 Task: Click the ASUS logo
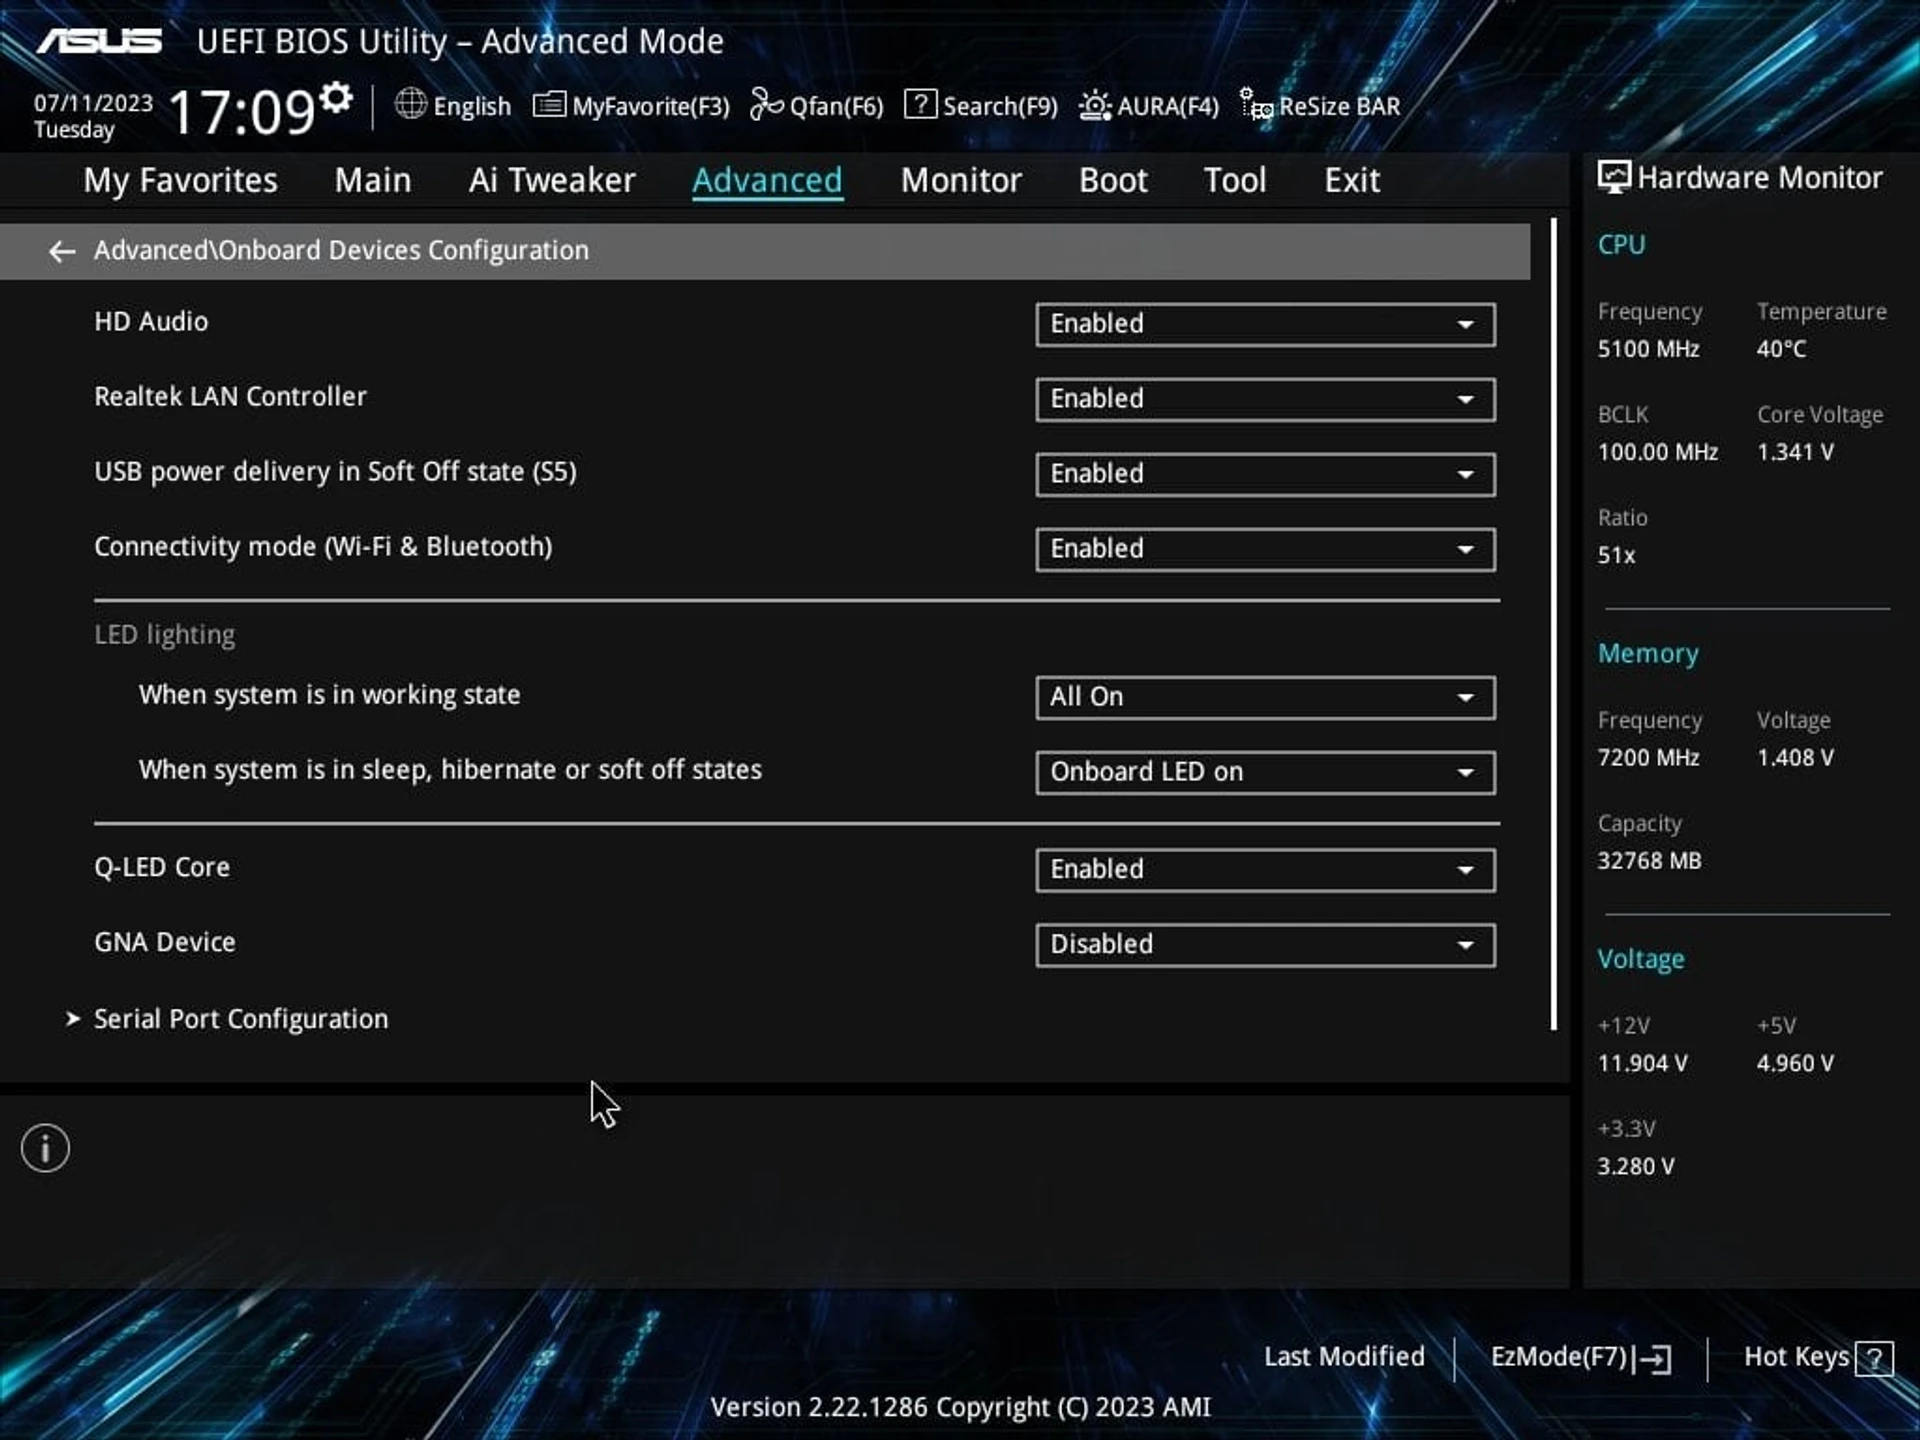point(99,41)
